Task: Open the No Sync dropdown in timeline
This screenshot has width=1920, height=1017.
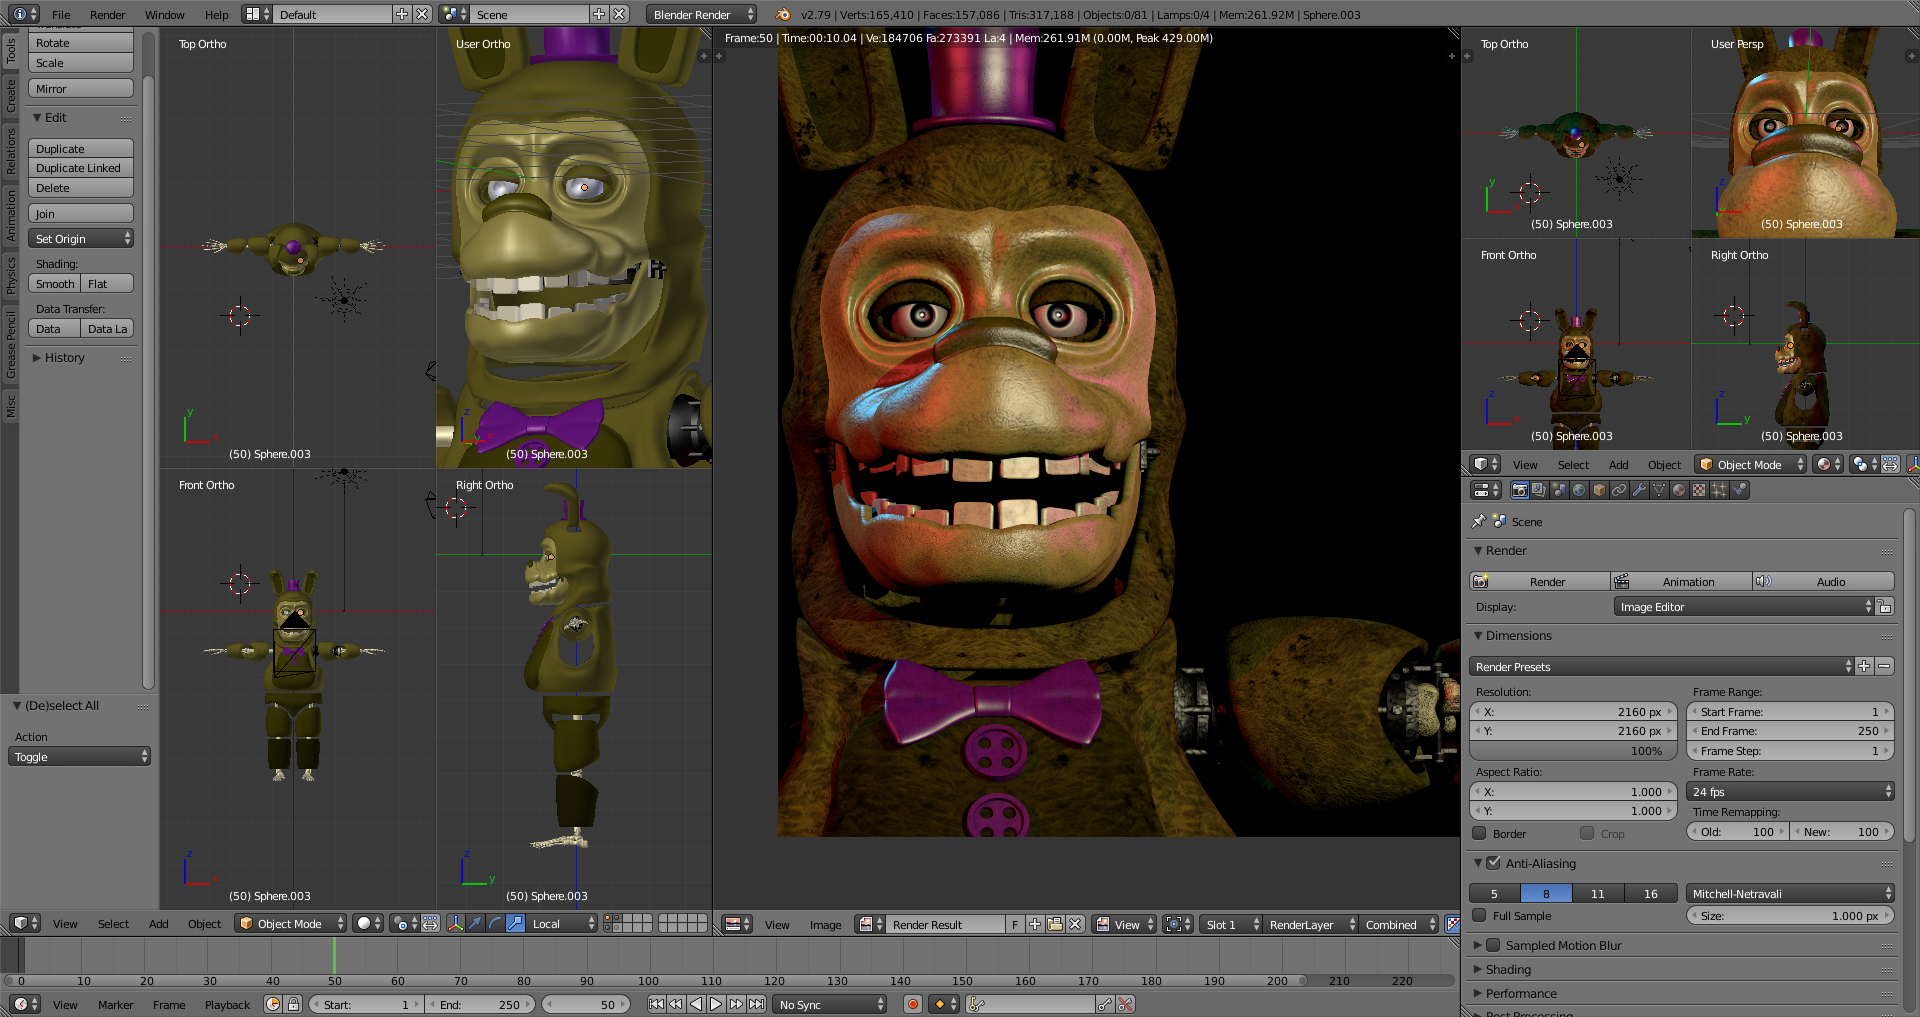Action: pyautogui.click(x=830, y=1005)
